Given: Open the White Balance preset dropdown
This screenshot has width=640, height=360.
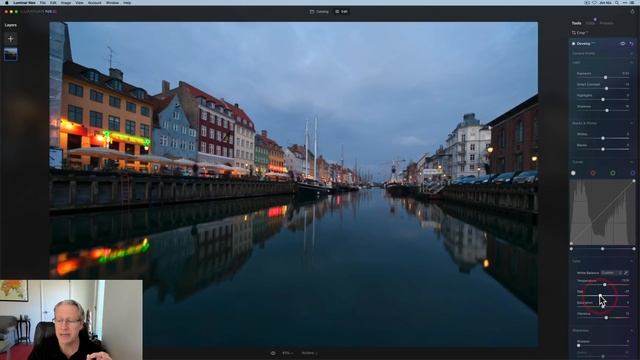Looking at the screenshot, I should click(x=611, y=273).
